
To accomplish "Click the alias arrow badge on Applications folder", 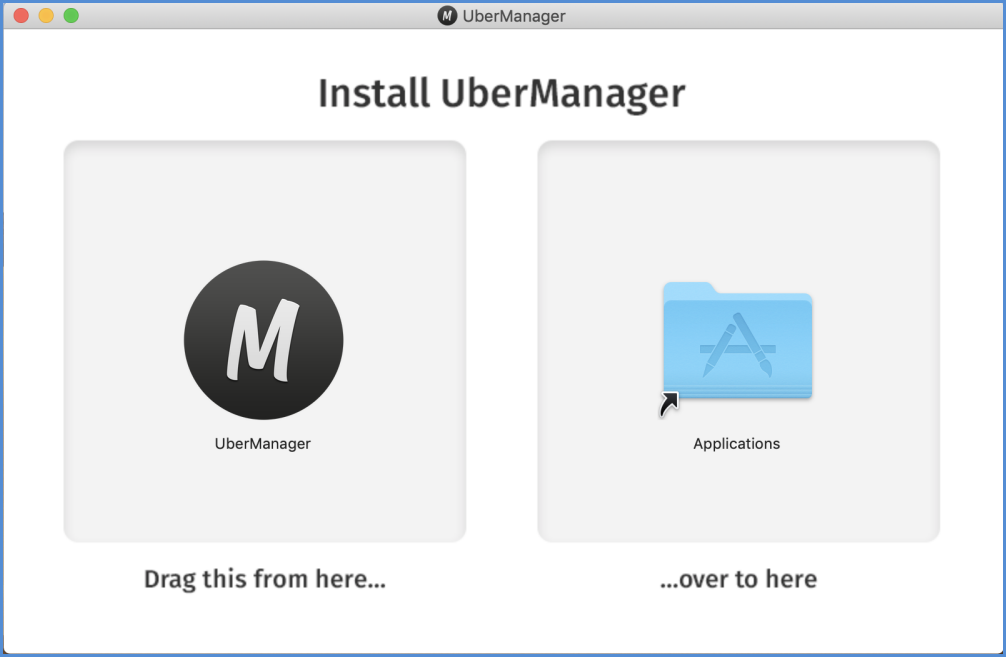I will [669, 404].
